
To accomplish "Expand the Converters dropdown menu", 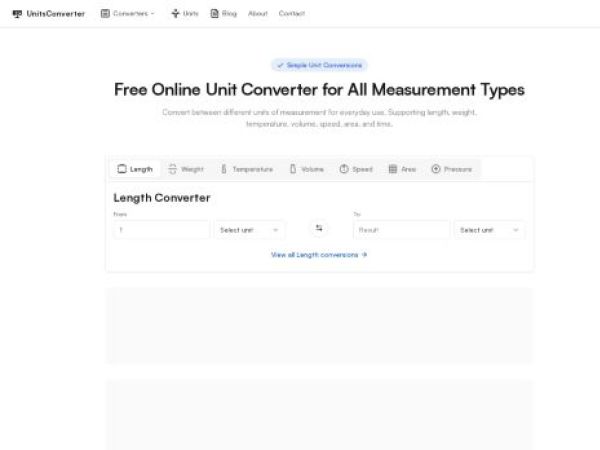I will click(128, 13).
